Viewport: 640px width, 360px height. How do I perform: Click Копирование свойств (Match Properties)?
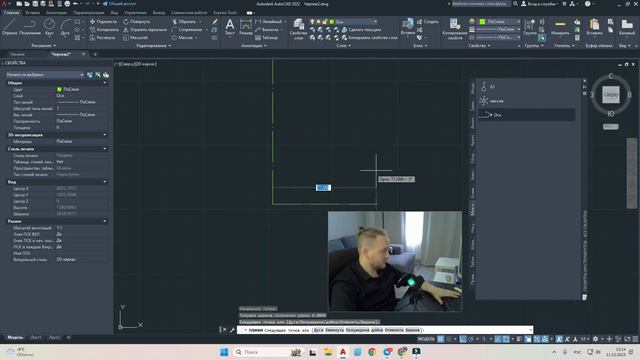click(455, 29)
